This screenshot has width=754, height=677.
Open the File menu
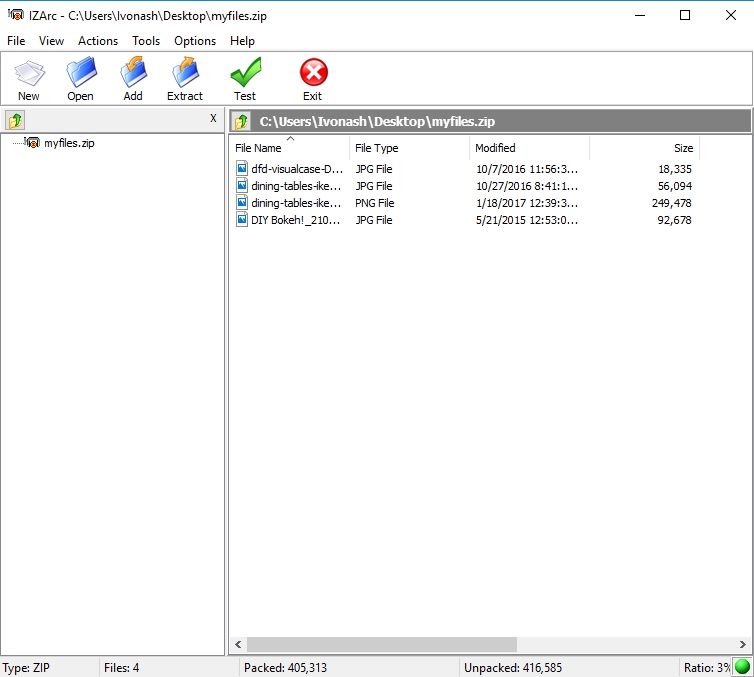click(x=16, y=41)
